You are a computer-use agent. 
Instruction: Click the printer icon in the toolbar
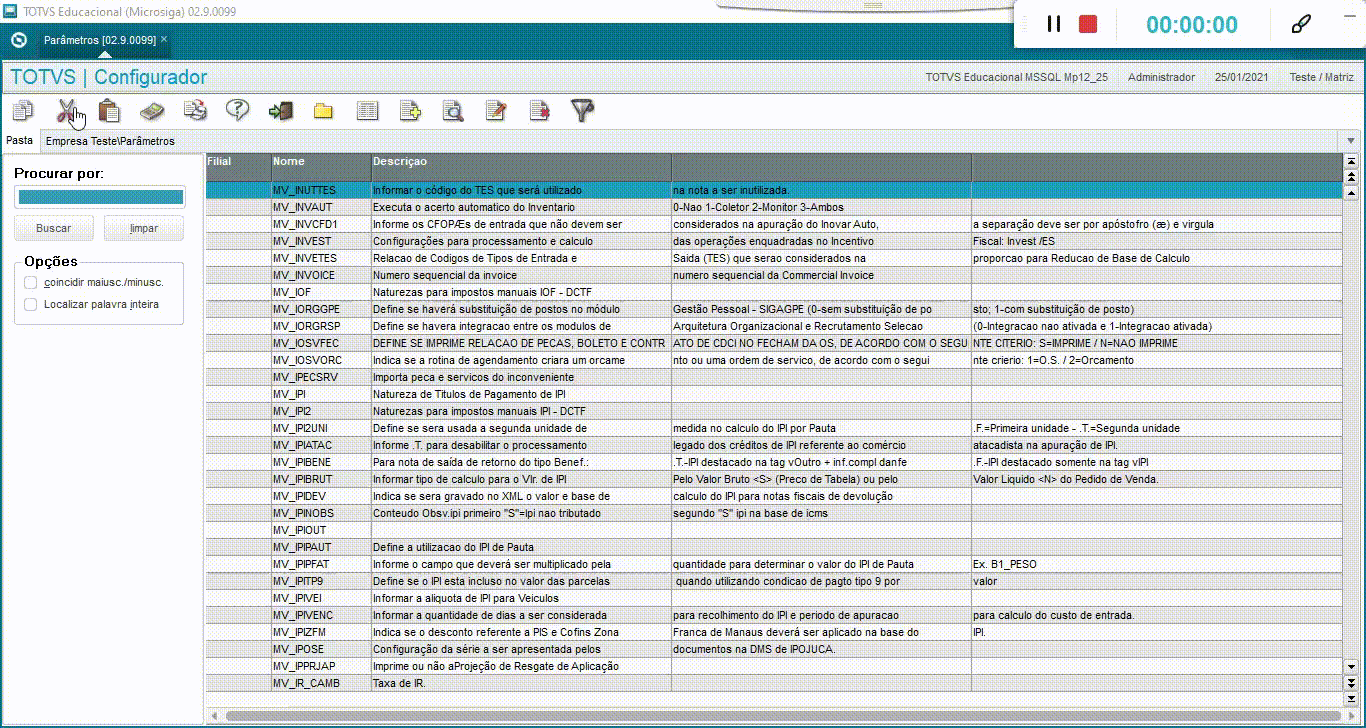coord(195,111)
